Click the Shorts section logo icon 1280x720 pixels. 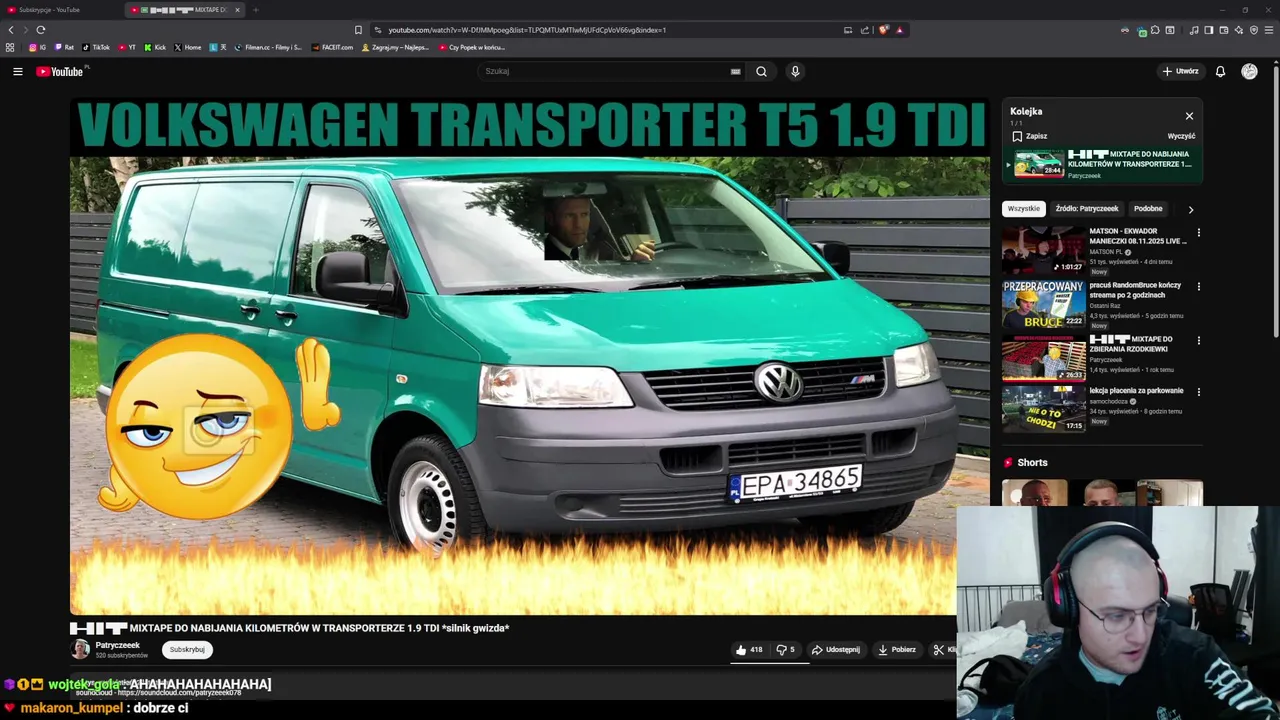tap(1008, 463)
